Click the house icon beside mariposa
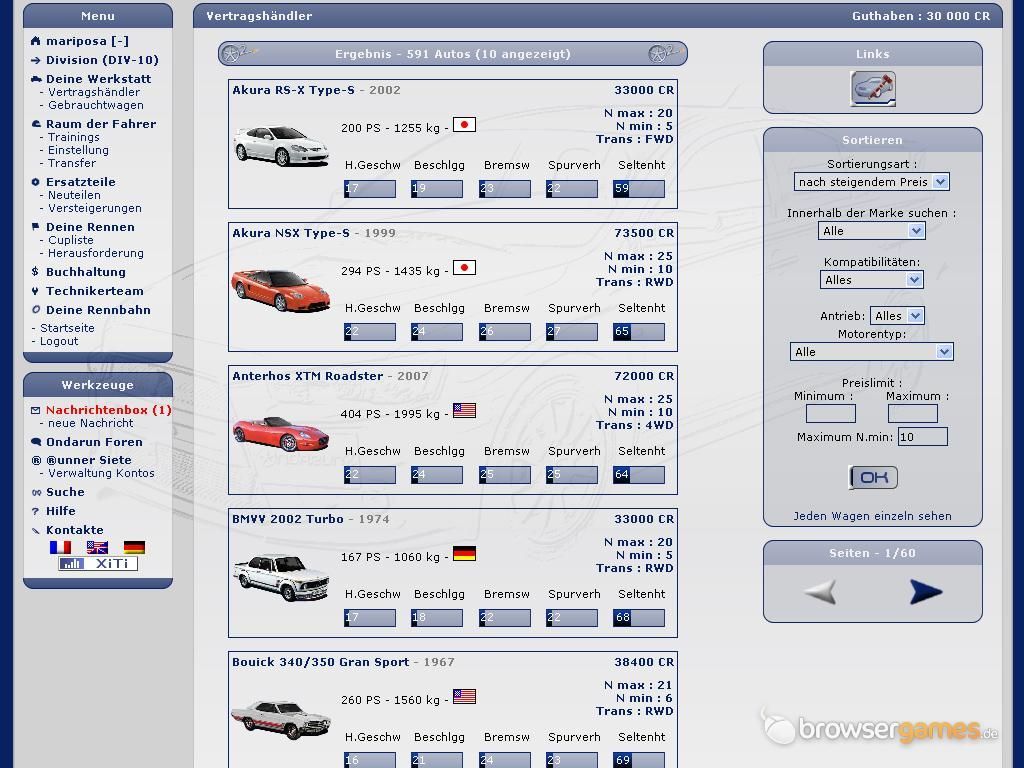 point(36,41)
